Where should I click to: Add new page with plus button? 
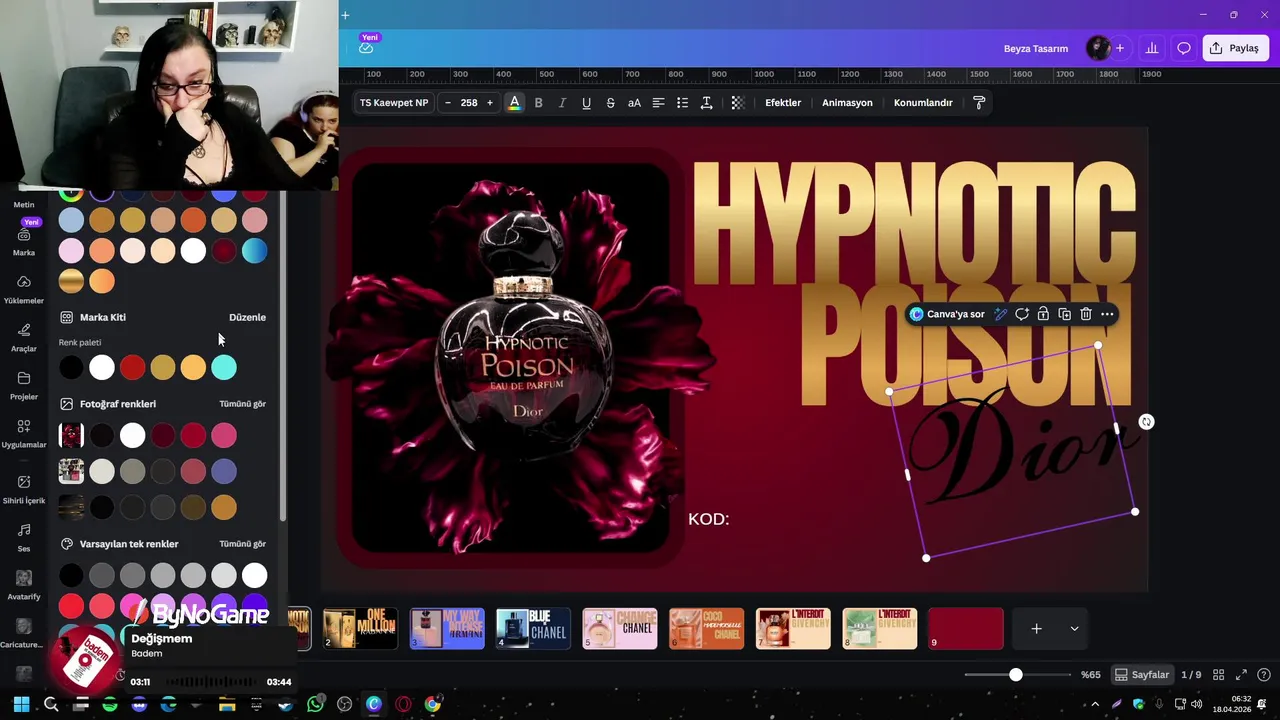(1037, 629)
